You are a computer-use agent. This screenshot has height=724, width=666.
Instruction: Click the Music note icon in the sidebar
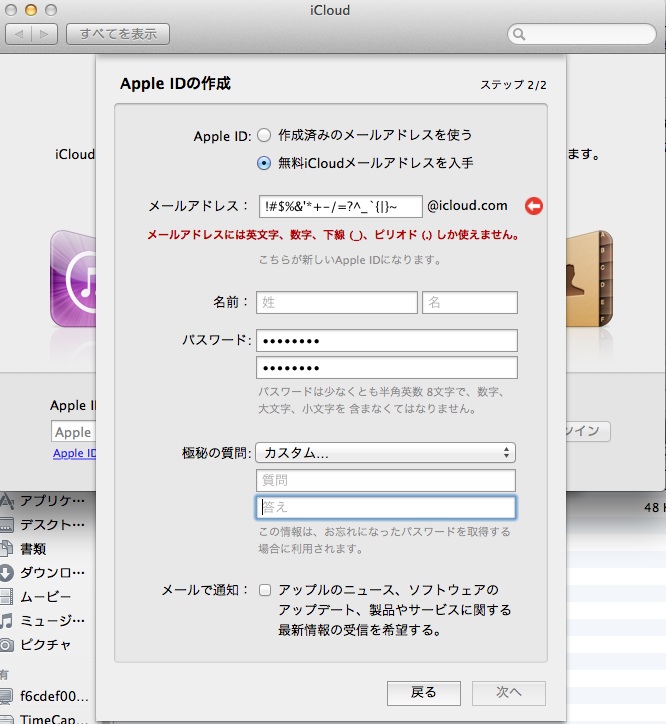[6, 621]
